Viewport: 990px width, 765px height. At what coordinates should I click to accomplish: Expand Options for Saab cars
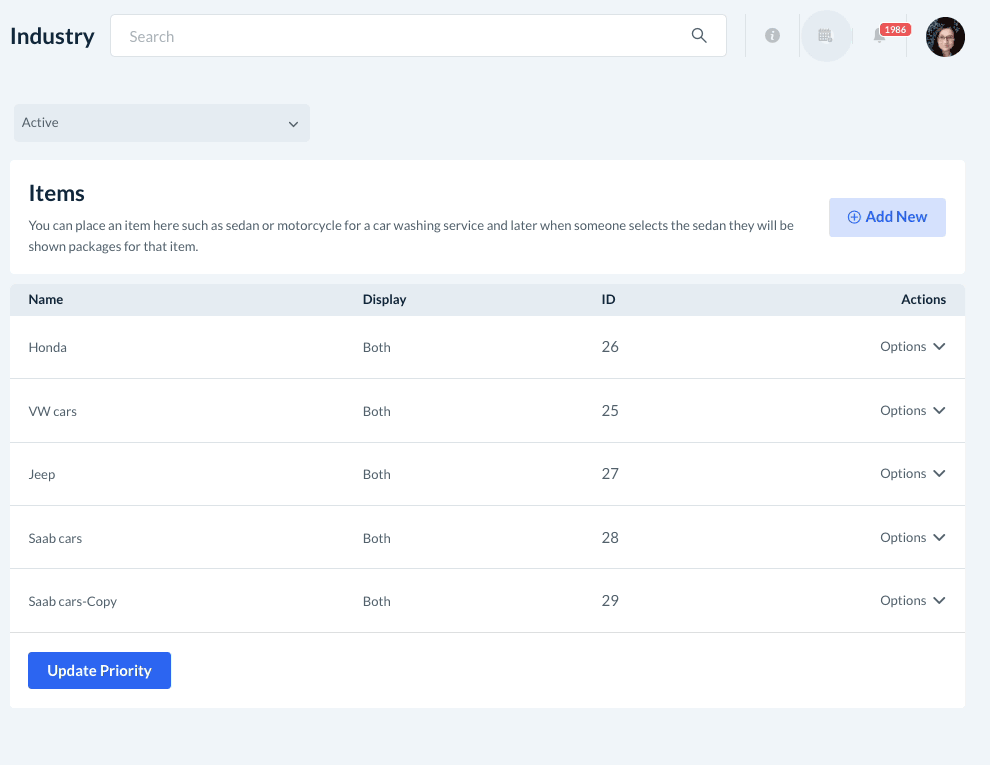(x=912, y=537)
